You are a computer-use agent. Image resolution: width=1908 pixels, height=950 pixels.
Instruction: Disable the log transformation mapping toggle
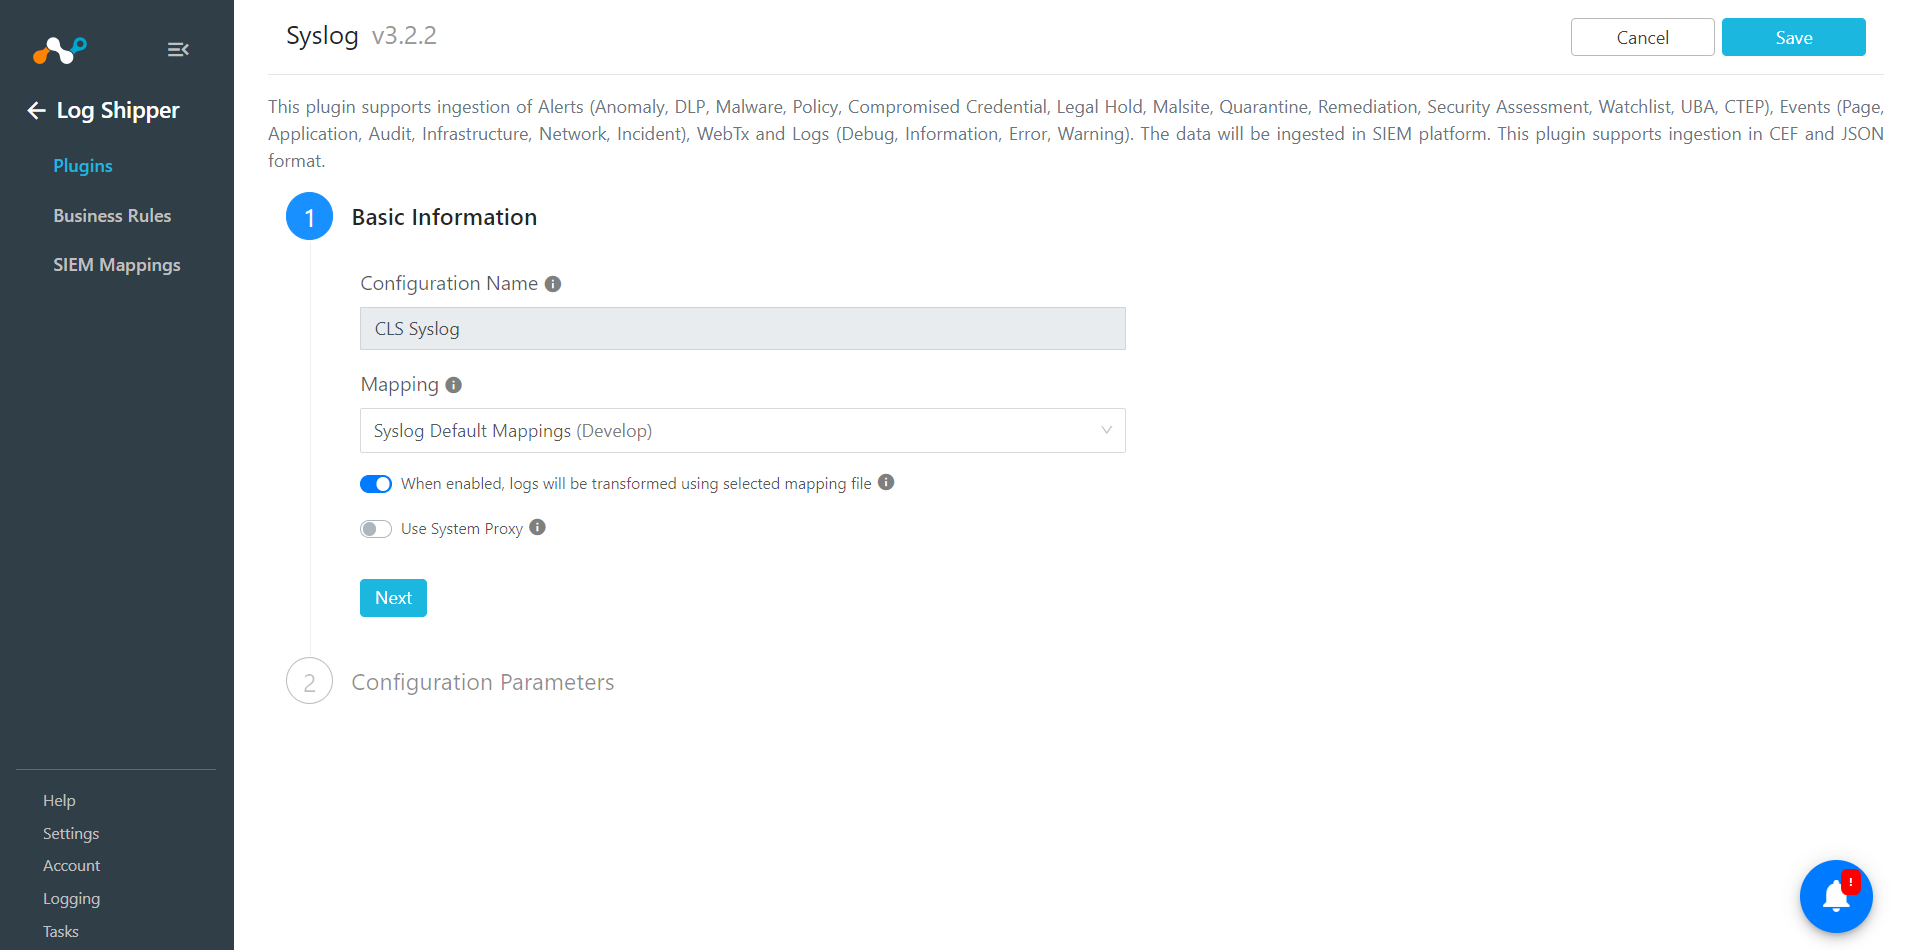pyautogui.click(x=376, y=484)
